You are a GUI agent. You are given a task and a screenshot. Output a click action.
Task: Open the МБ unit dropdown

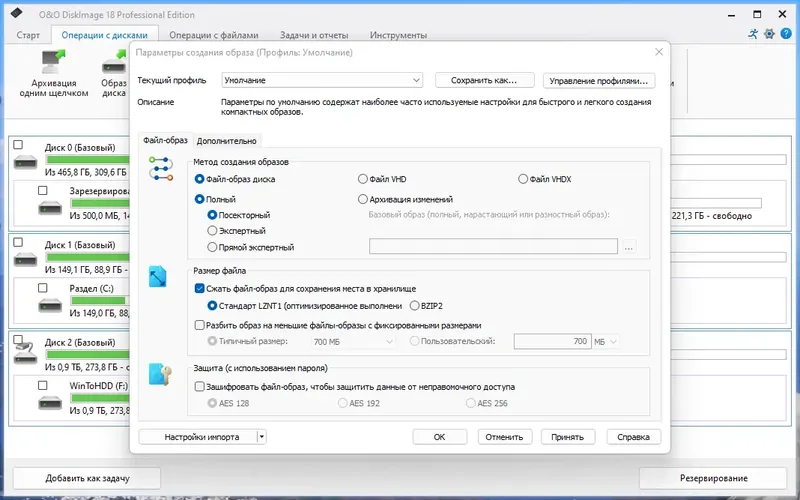(x=606, y=341)
